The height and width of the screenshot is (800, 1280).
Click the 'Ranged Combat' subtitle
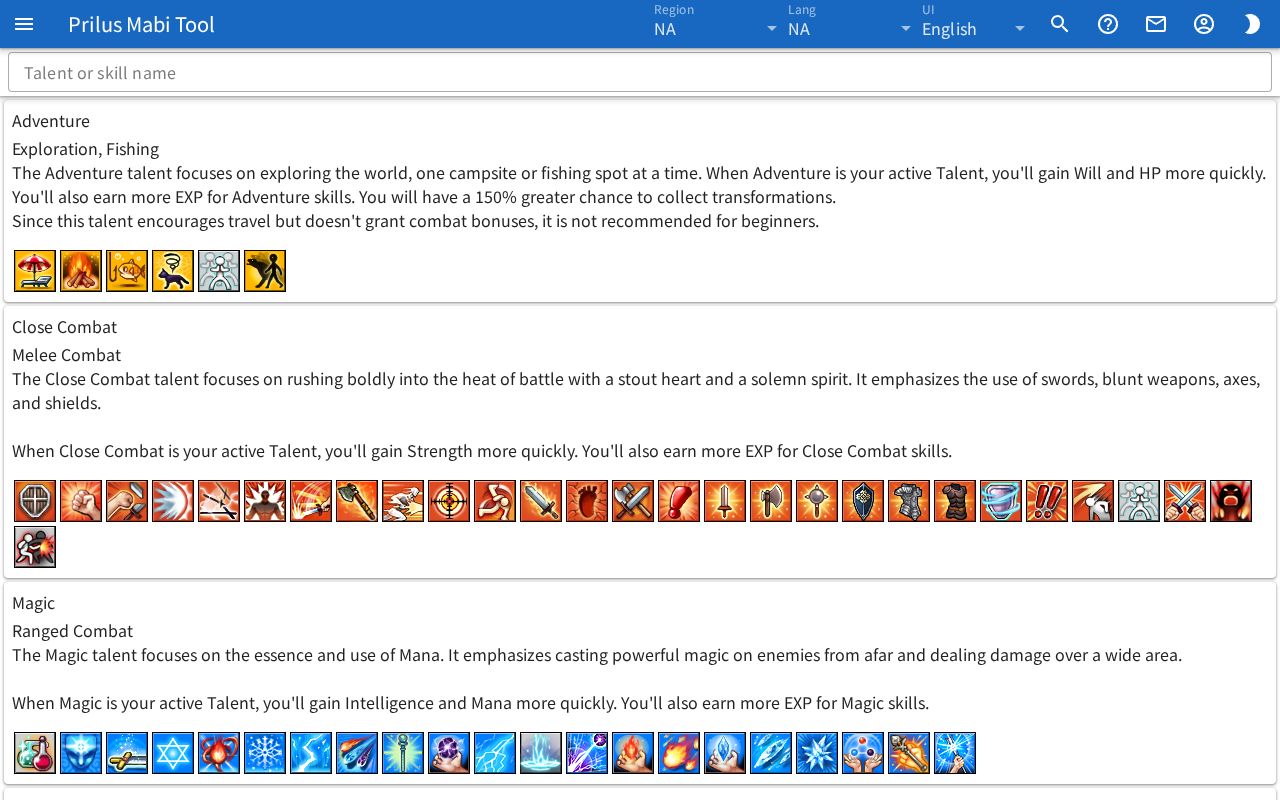pos(72,631)
